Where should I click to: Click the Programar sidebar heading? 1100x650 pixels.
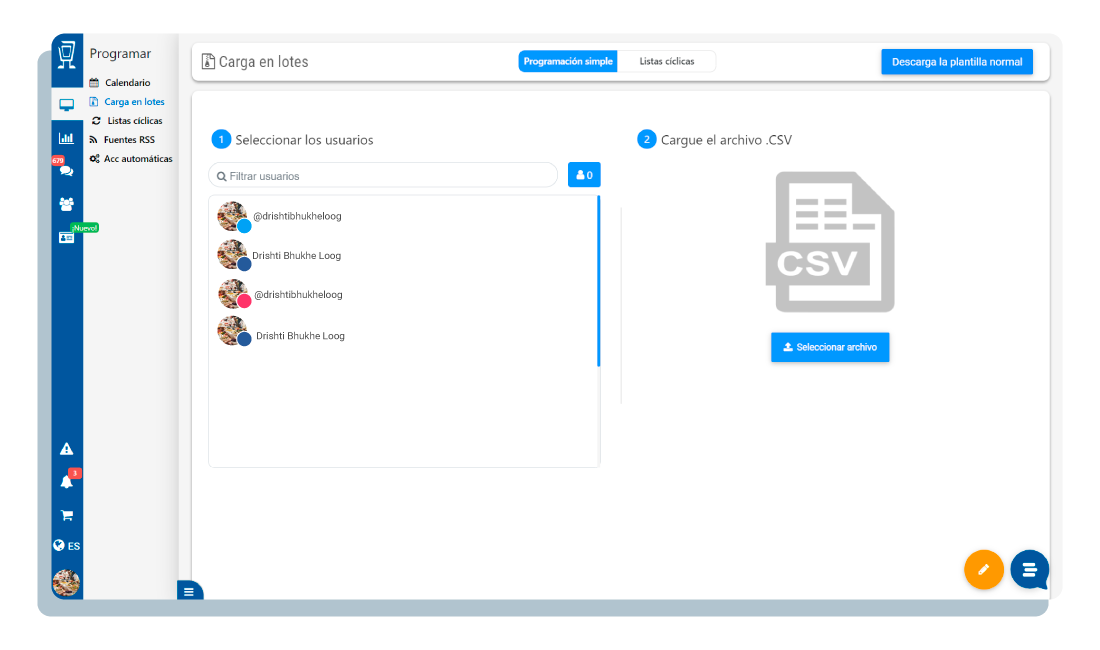click(x=120, y=53)
